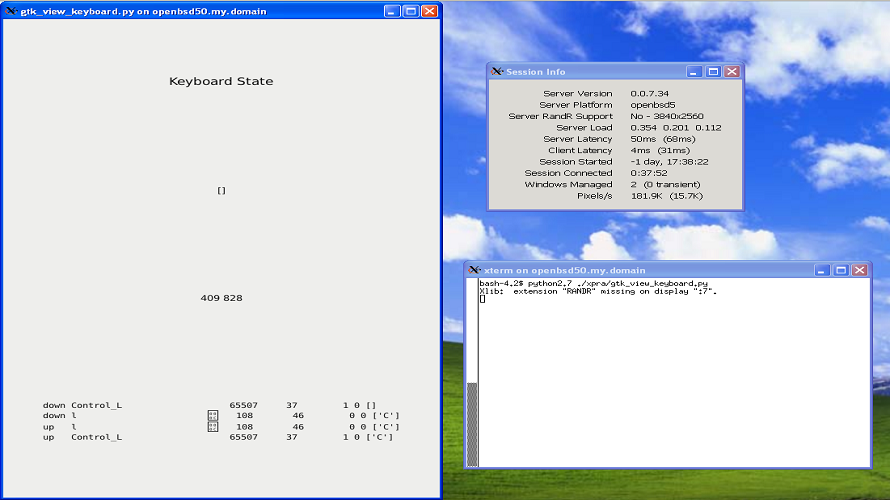The width and height of the screenshot is (890, 500).
Task: Click the 409 828 coordinates text
Action: click(221, 298)
